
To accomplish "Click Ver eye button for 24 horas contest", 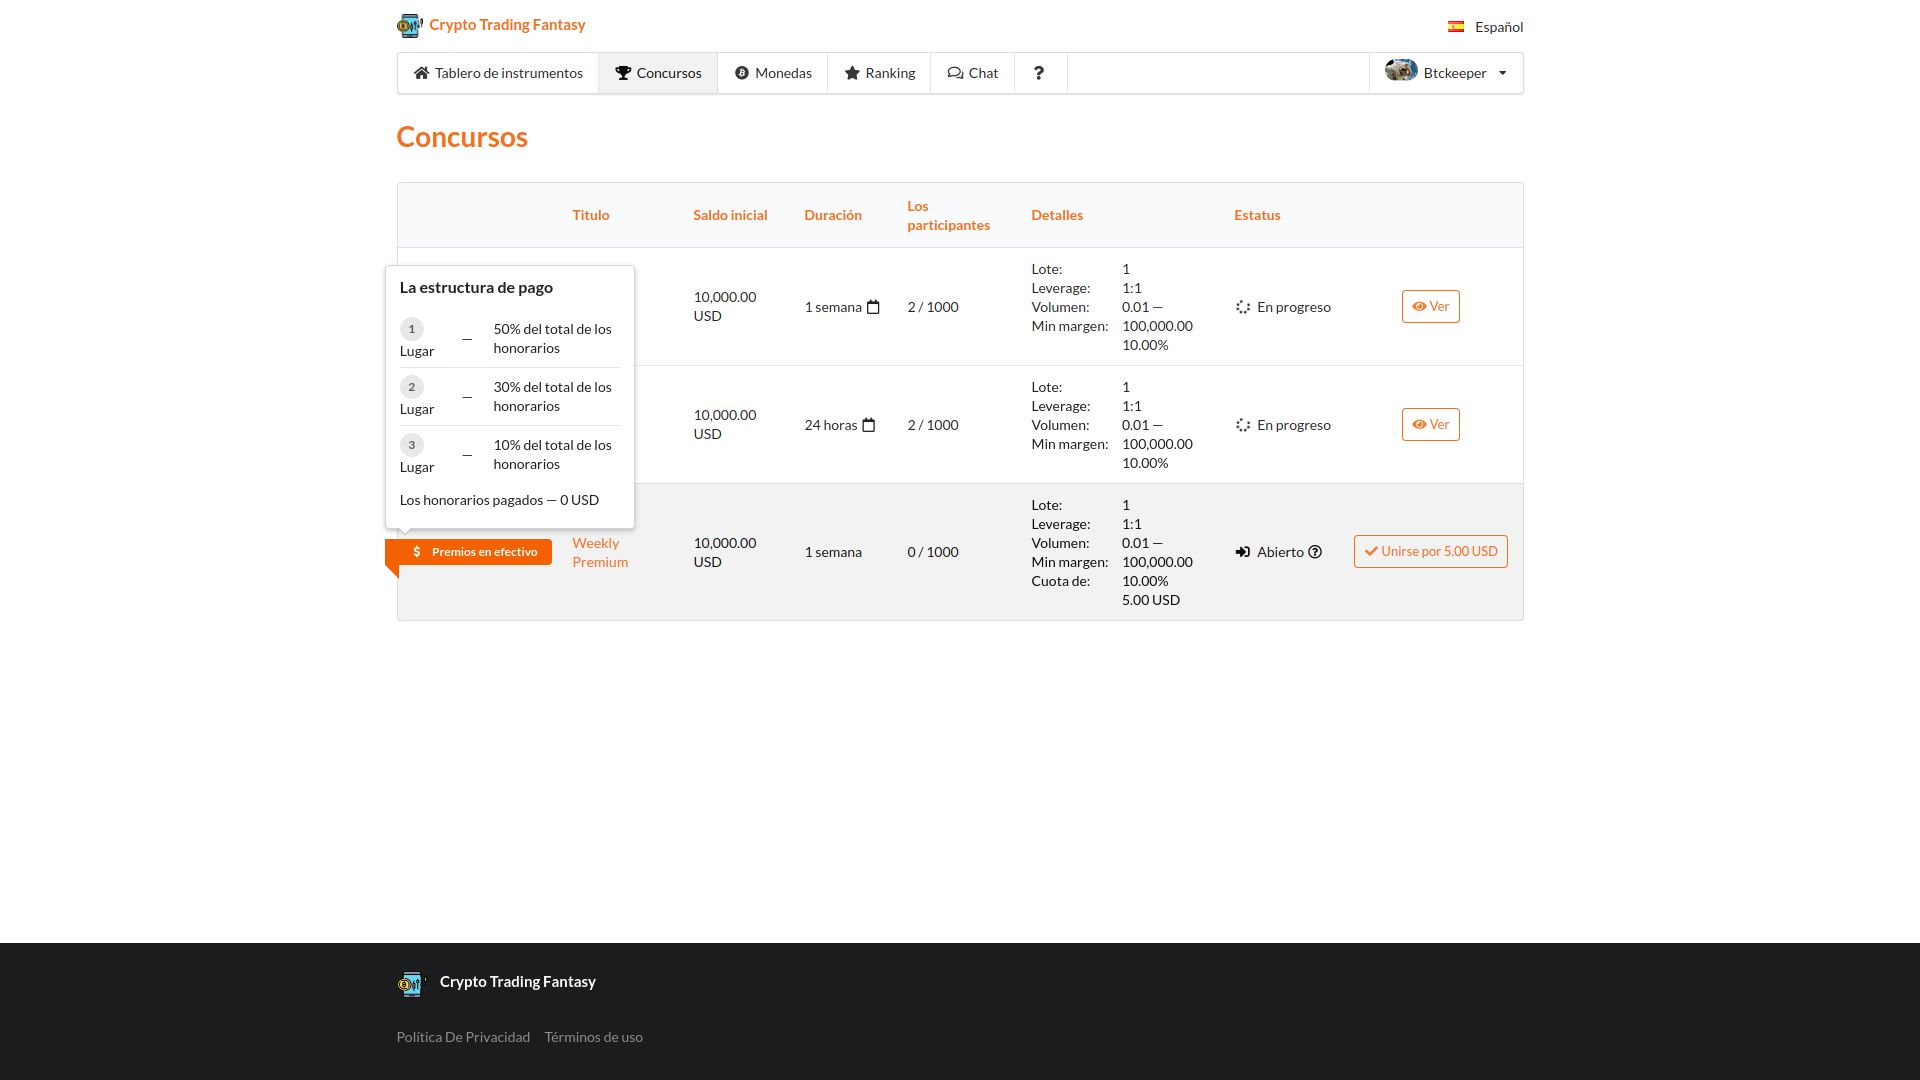I will 1430,425.
